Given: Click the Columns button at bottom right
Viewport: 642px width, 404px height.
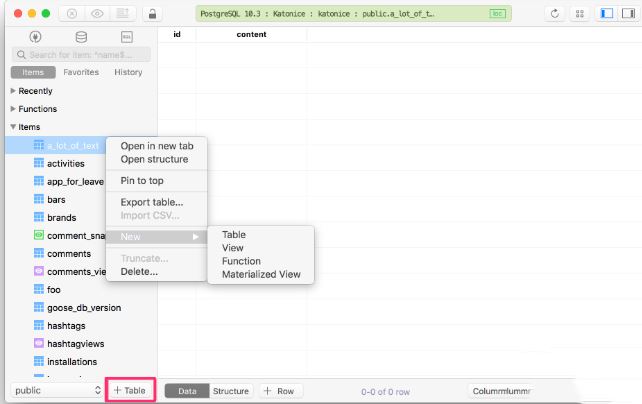Looking at the screenshot, I should tap(500, 391).
